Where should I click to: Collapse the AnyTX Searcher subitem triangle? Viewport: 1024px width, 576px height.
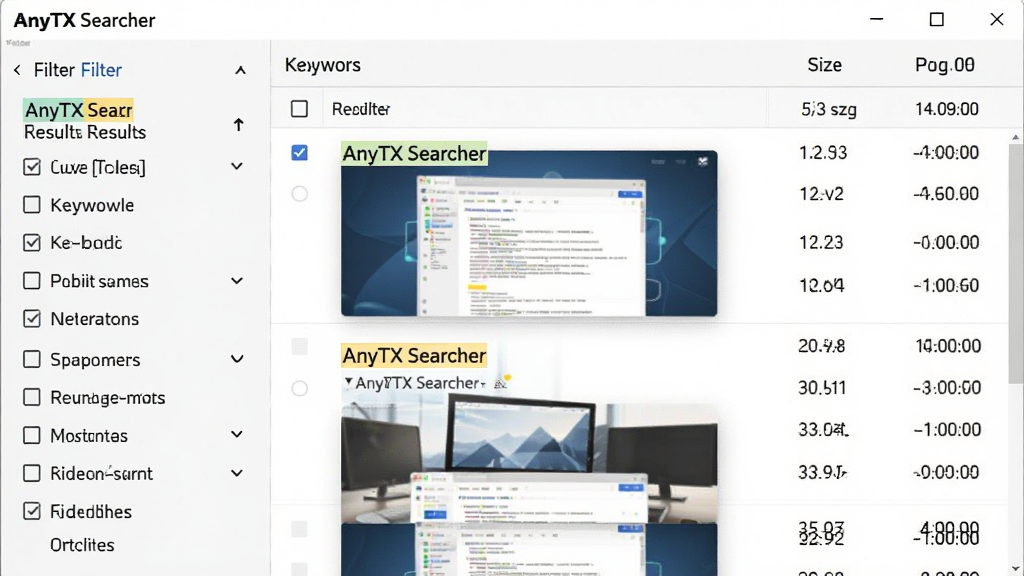[348, 381]
